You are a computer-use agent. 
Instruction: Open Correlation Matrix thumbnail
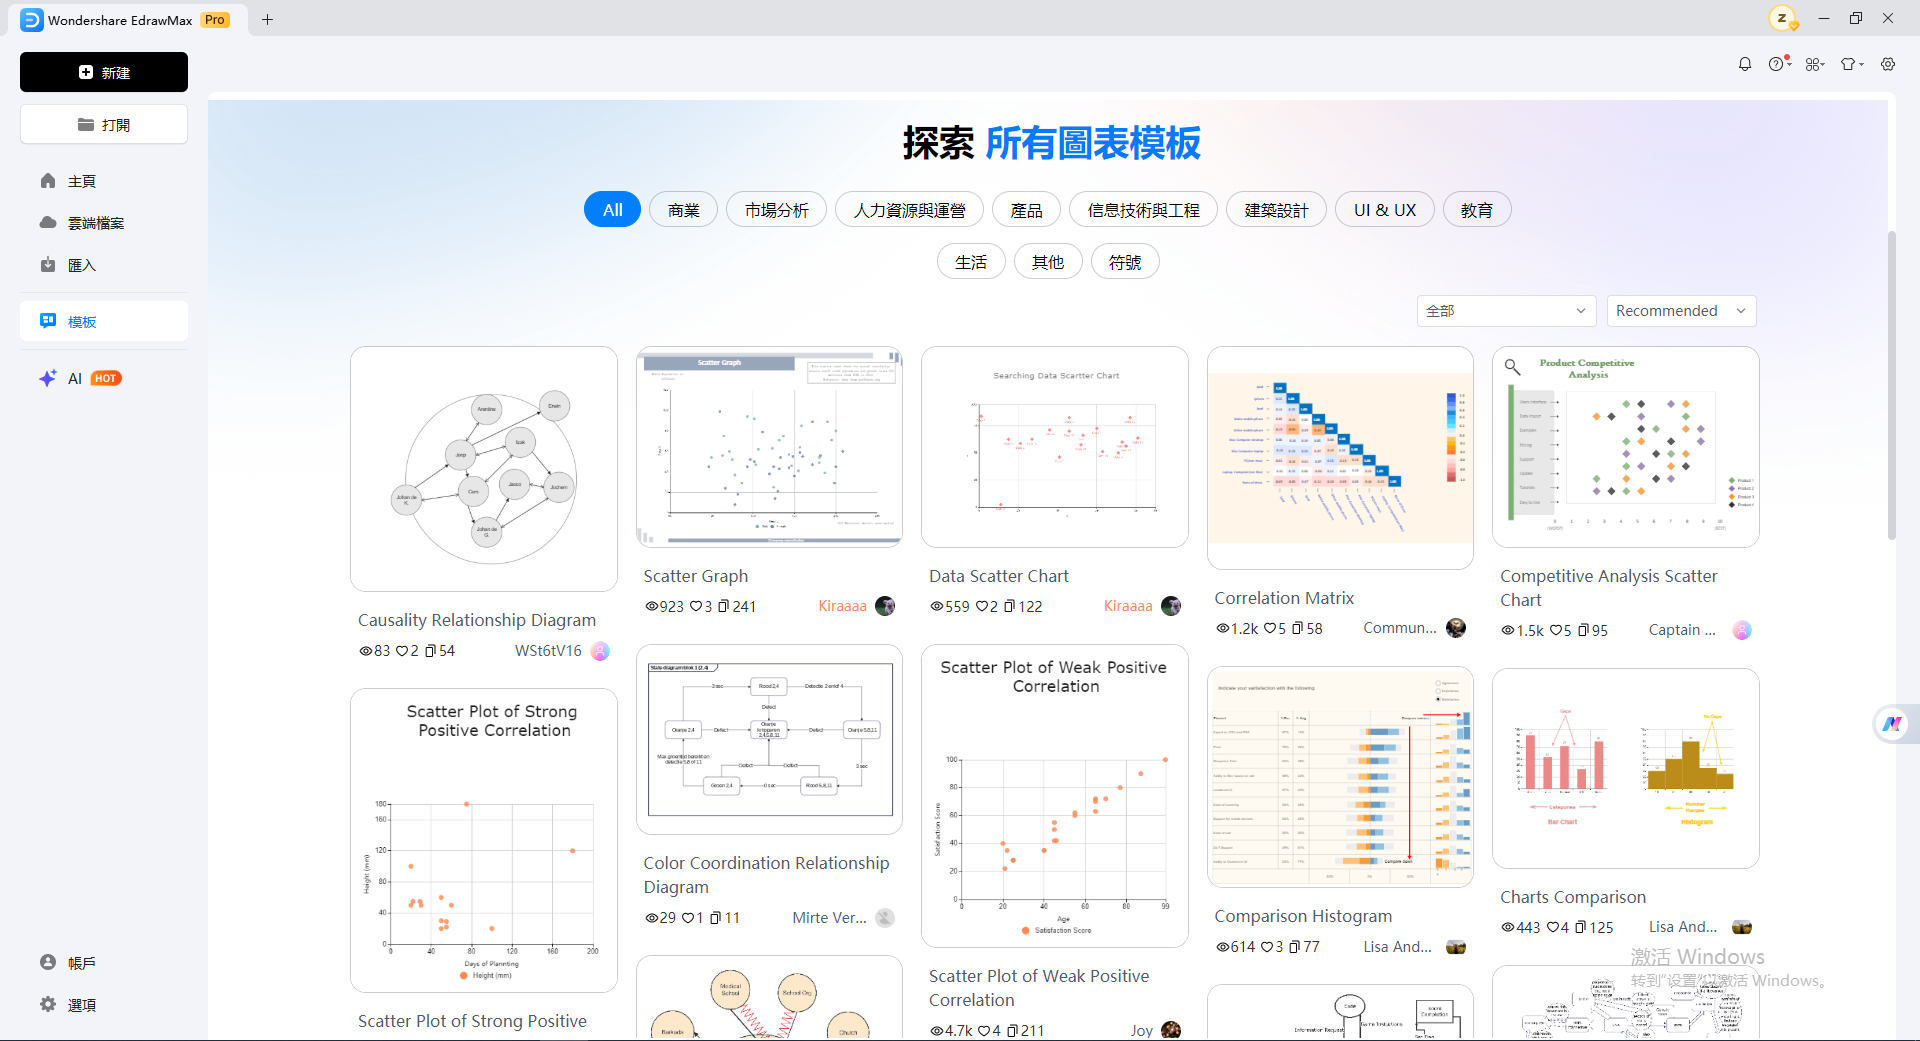coord(1340,458)
